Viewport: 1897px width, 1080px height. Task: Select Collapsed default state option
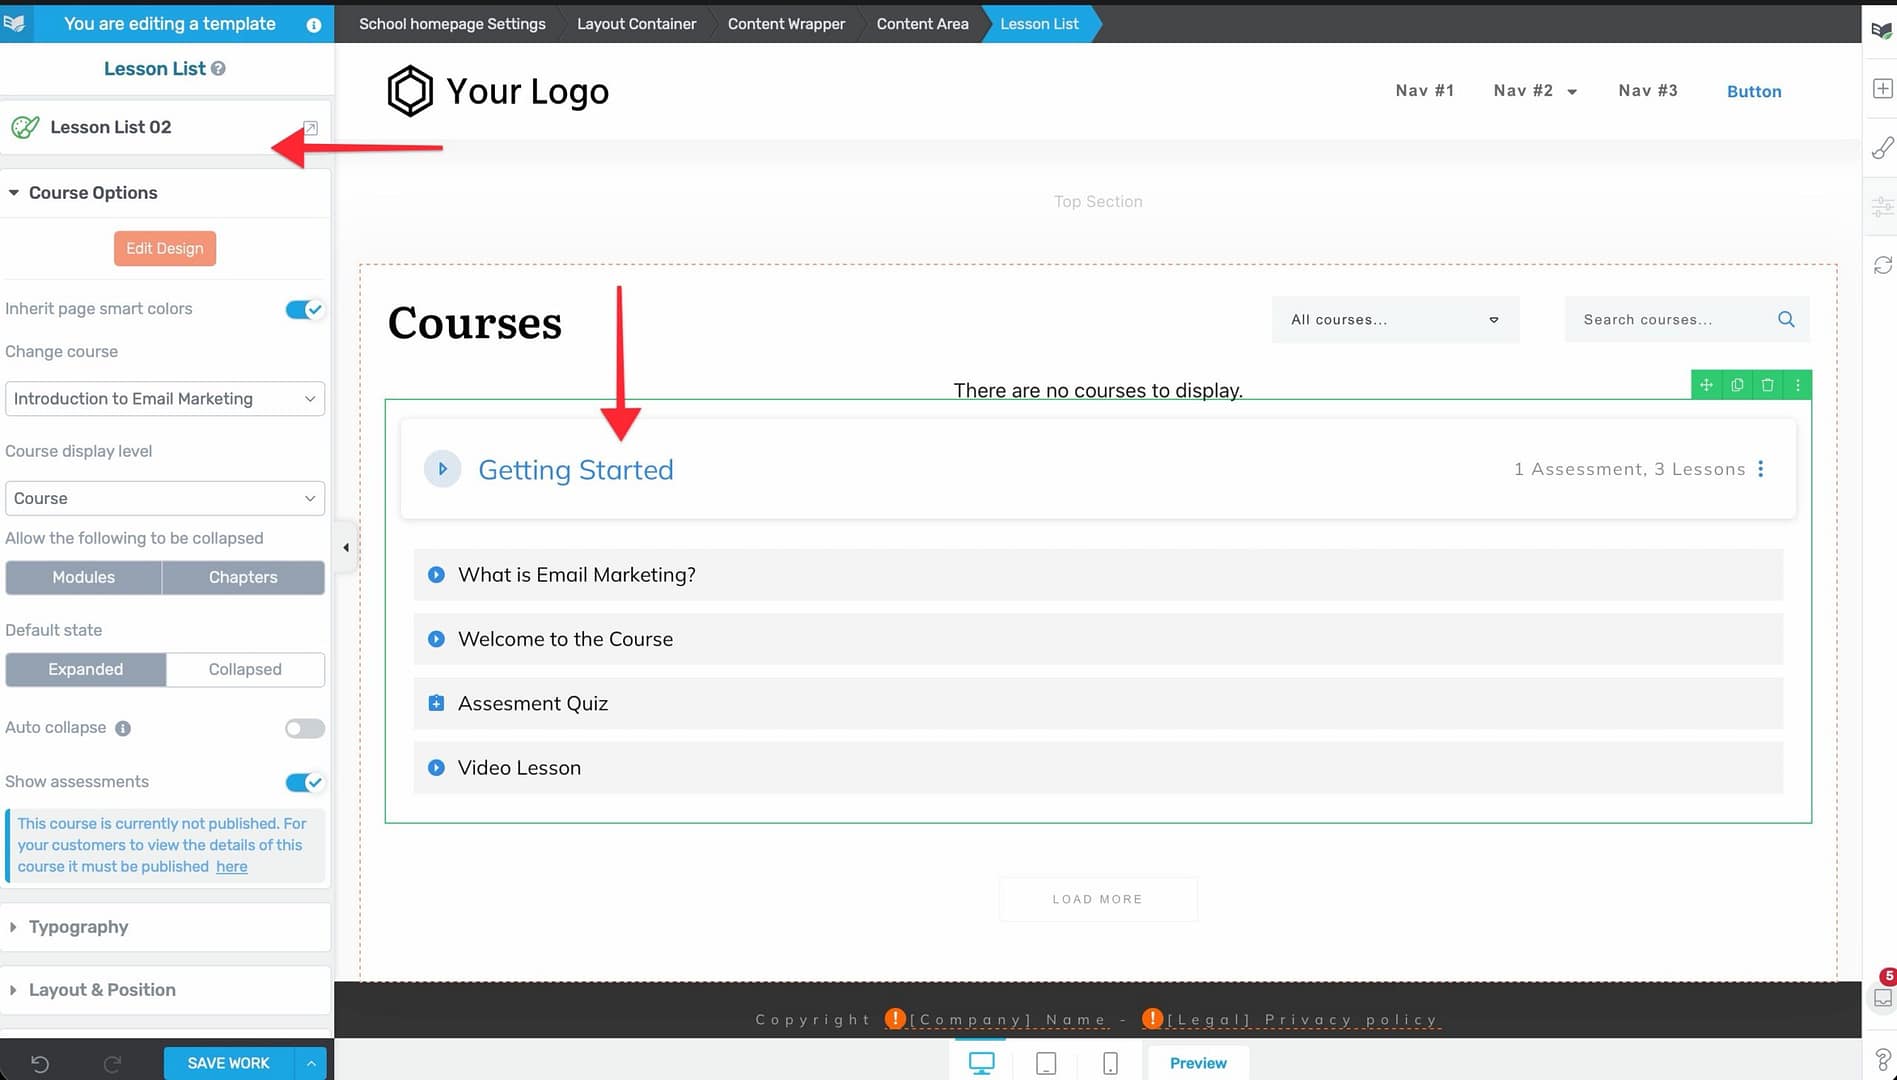245,670
